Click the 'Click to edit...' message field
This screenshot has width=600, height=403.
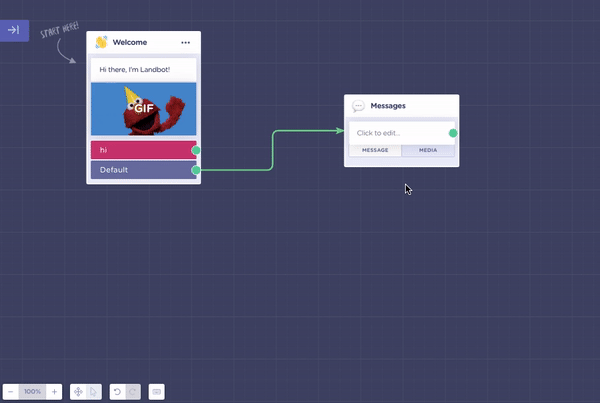coord(402,133)
